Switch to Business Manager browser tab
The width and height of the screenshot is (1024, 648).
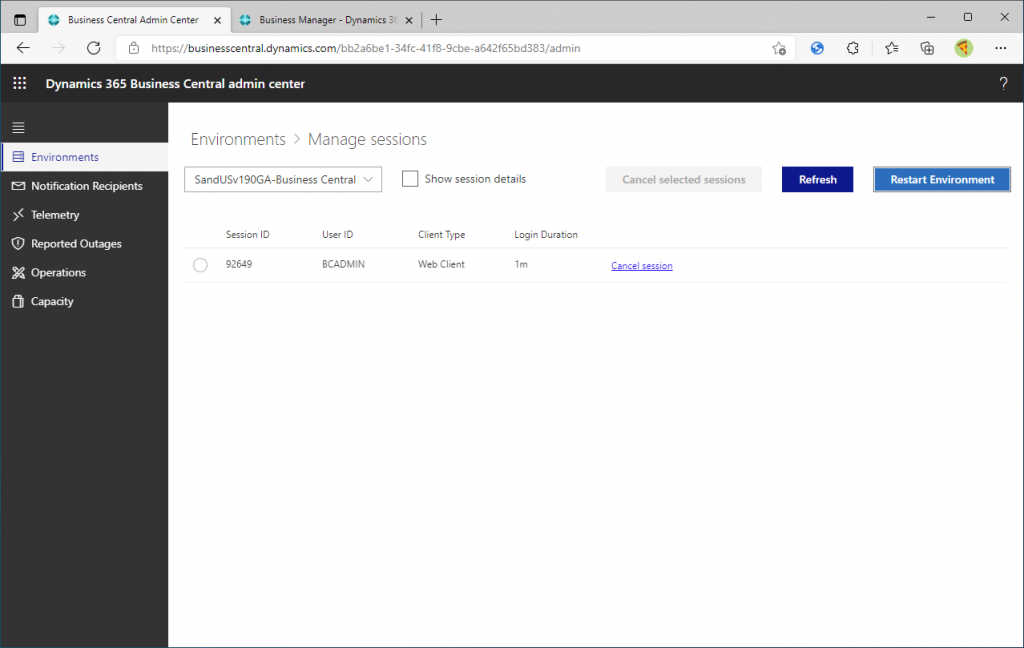320,20
